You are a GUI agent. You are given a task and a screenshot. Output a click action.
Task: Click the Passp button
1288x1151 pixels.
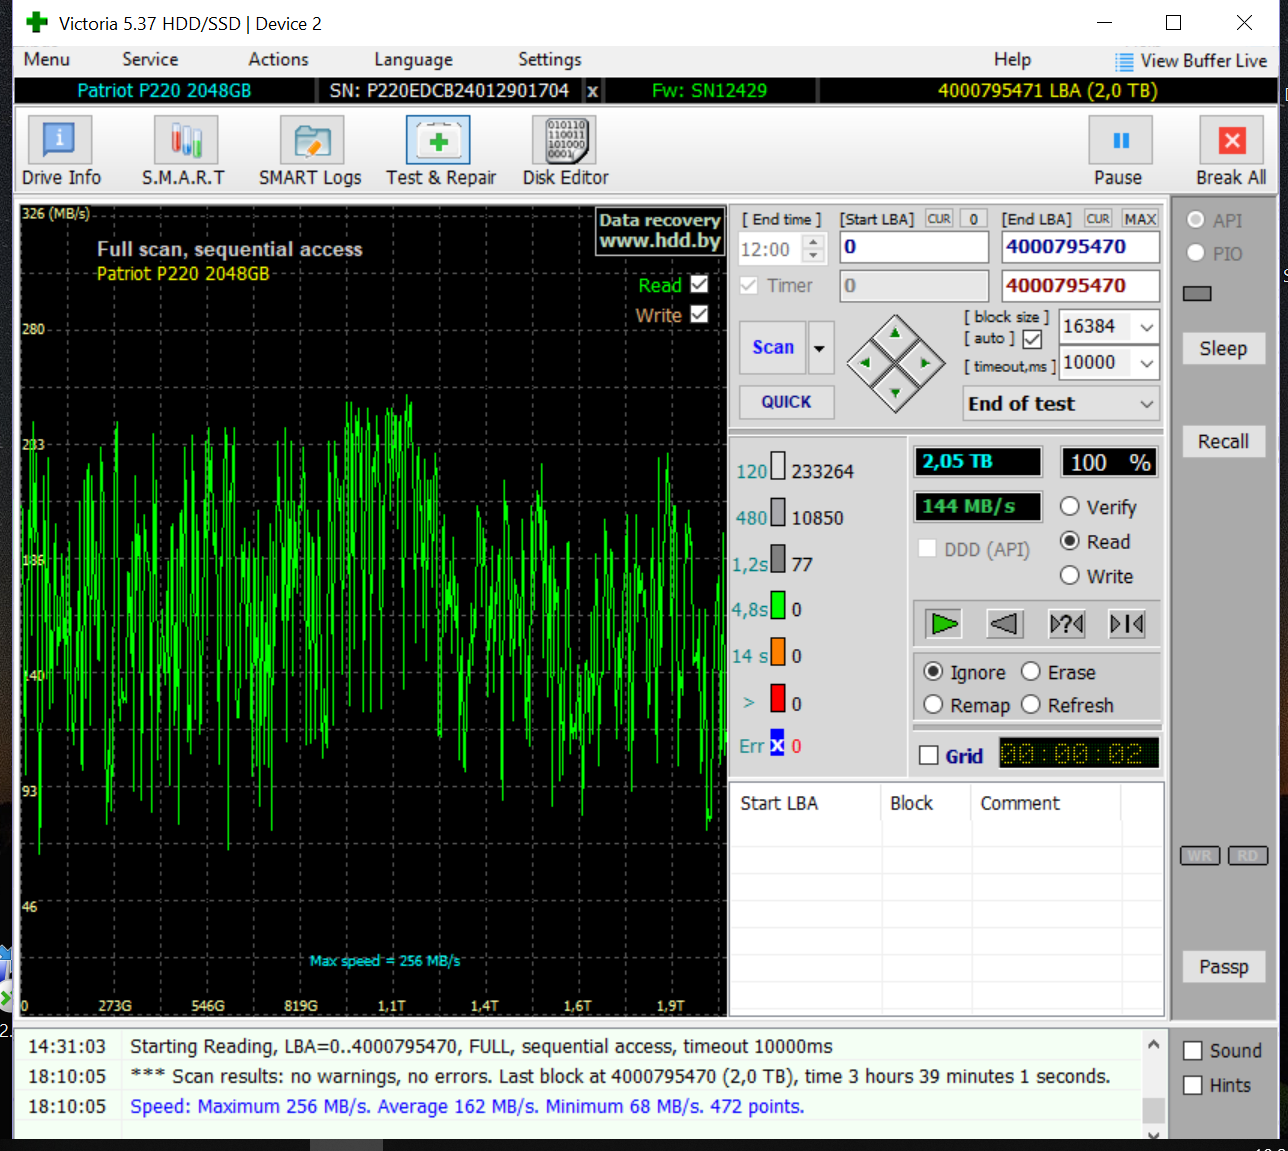pos(1223,967)
